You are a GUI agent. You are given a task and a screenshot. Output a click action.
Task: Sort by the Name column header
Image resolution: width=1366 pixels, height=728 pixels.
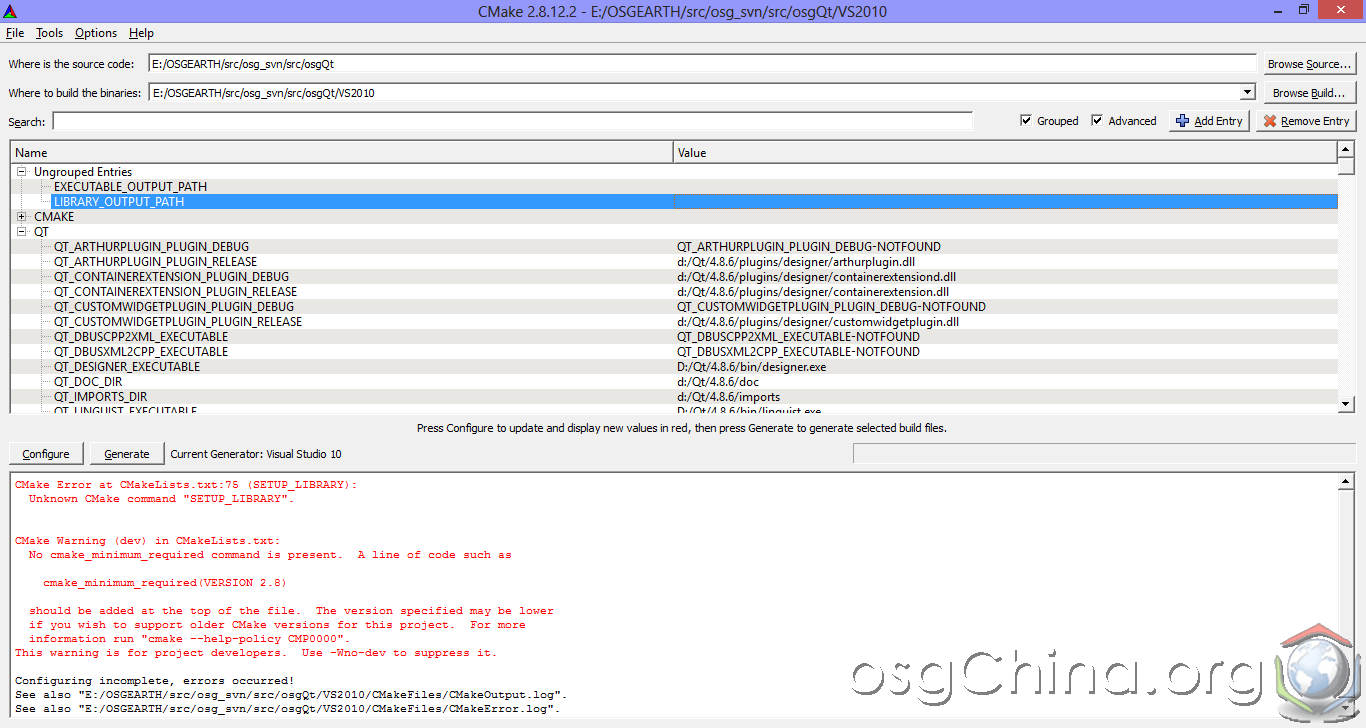click(x=342, y=153)
